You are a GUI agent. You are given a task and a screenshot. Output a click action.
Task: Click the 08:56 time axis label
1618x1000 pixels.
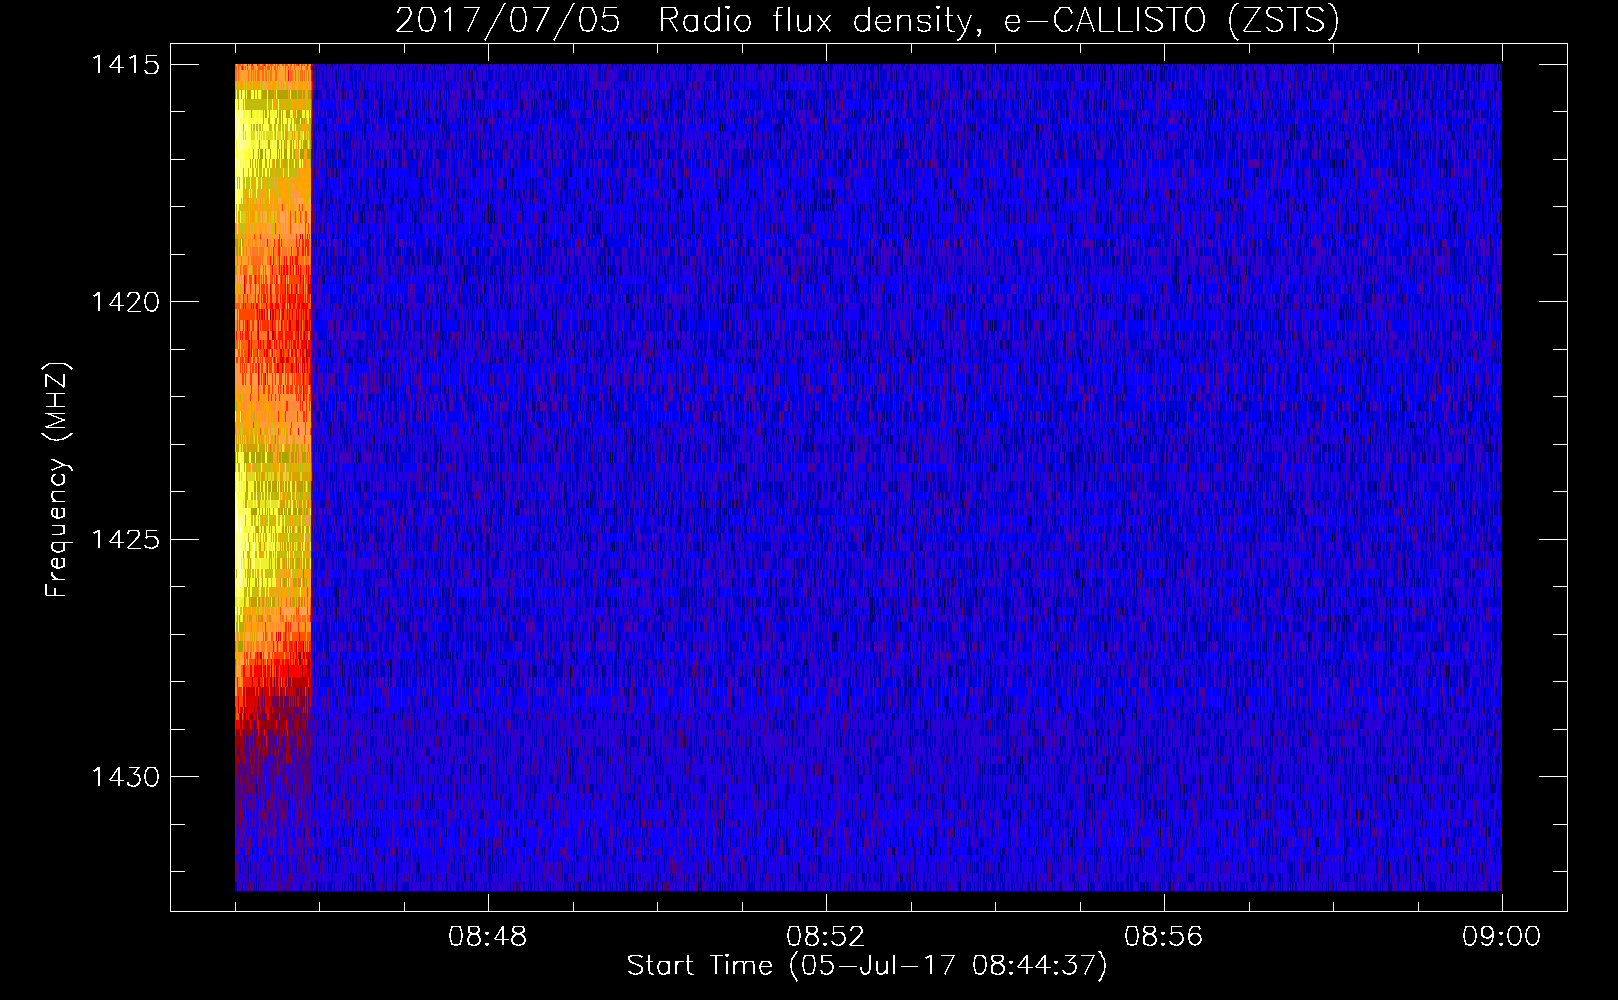pos(1163,937)
